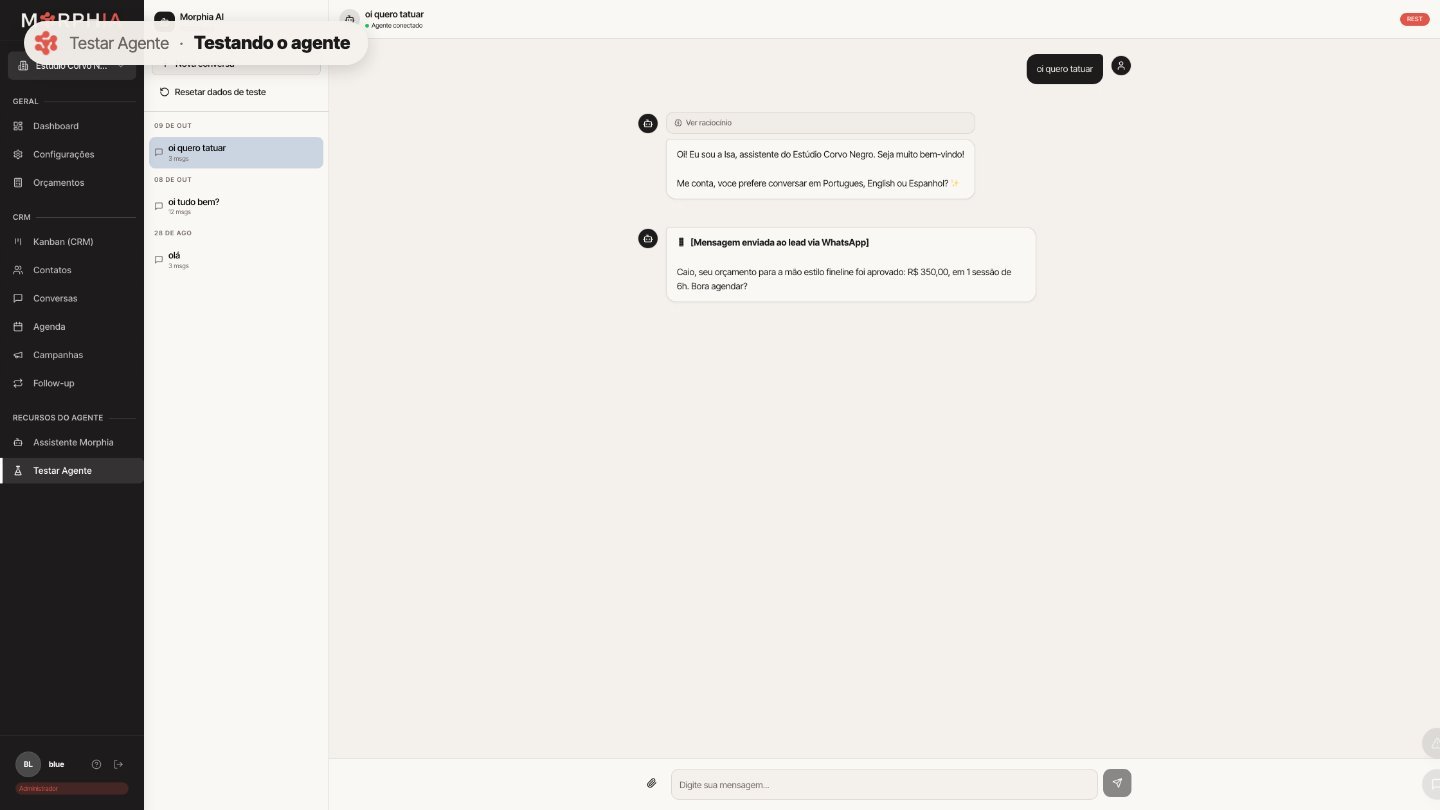Go to the Agenda page
This screenshot has width=1440, height=810.
(71, 327)
